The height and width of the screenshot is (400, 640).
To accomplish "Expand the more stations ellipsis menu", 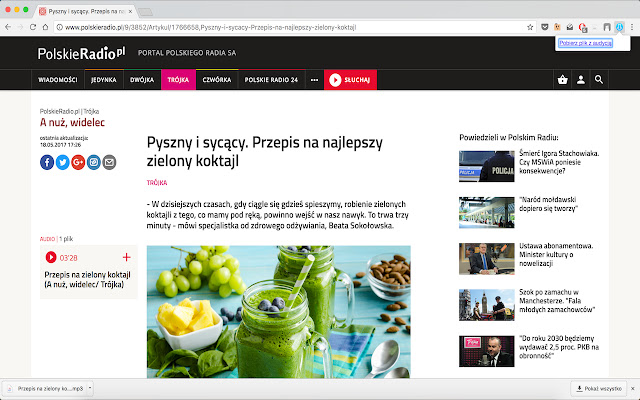I will click(314, 80).
